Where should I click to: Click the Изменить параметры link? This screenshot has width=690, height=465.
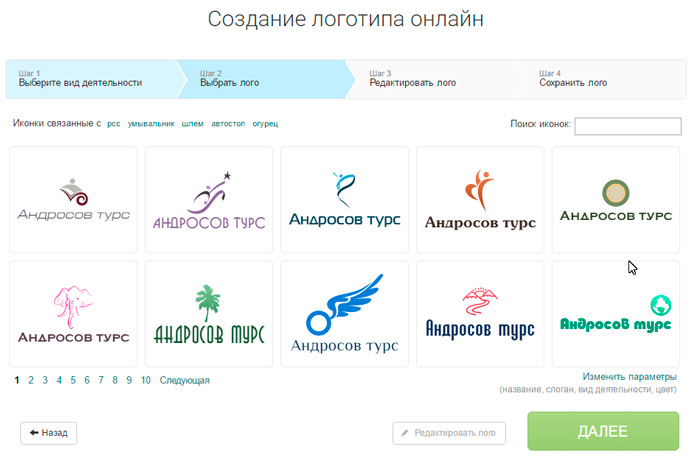pyautogui.click(x=629, y=377)
